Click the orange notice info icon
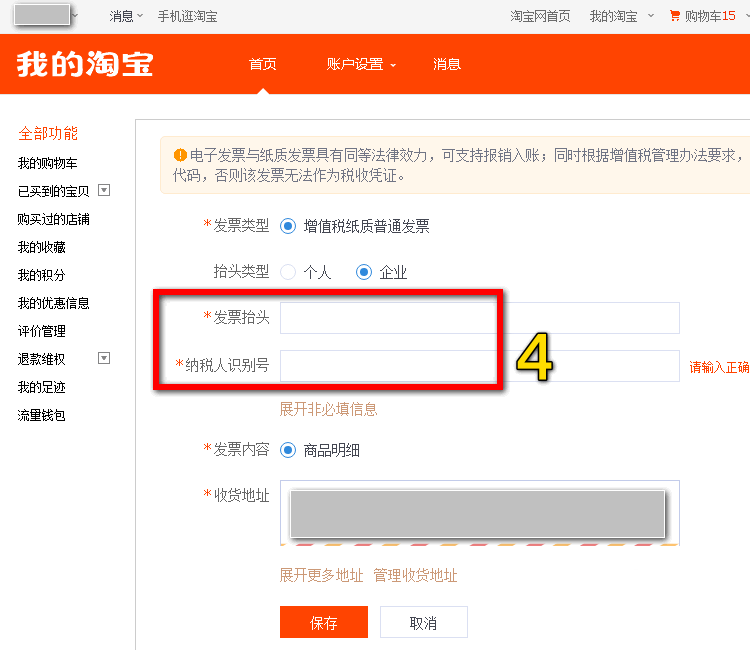This screenshot has width=750, height=650. click(x=180, y=155)
